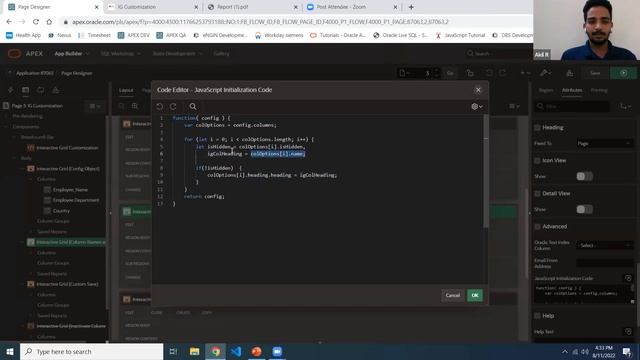Open the rendering tree menu dropdown

tap(95, 106)
